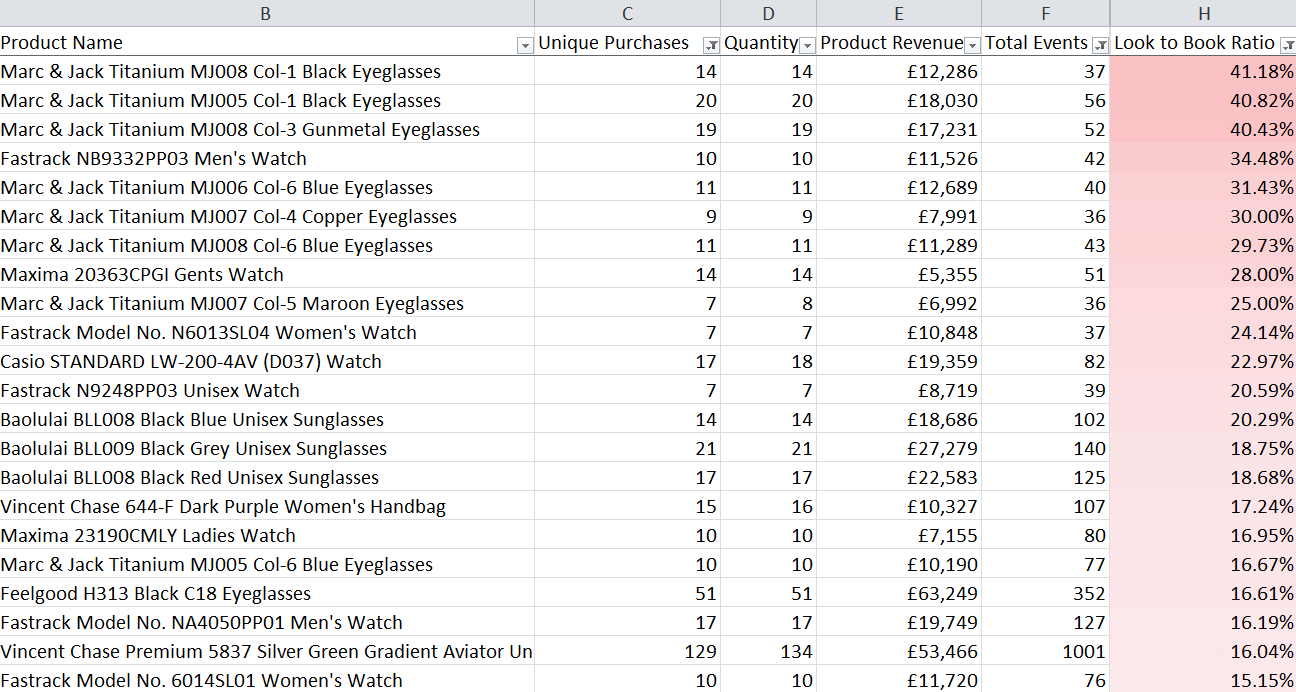Click the £18,030 revenue cell
The width and height of the screenshot is (1296, 692).
[899, 100]
